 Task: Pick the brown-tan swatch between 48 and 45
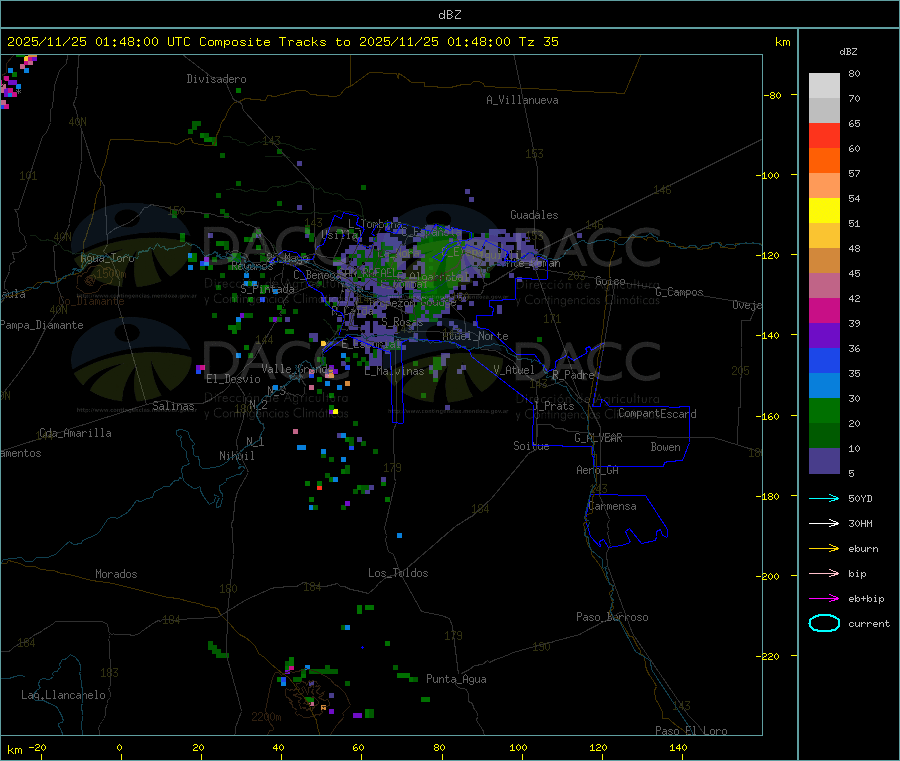point(824,261)
